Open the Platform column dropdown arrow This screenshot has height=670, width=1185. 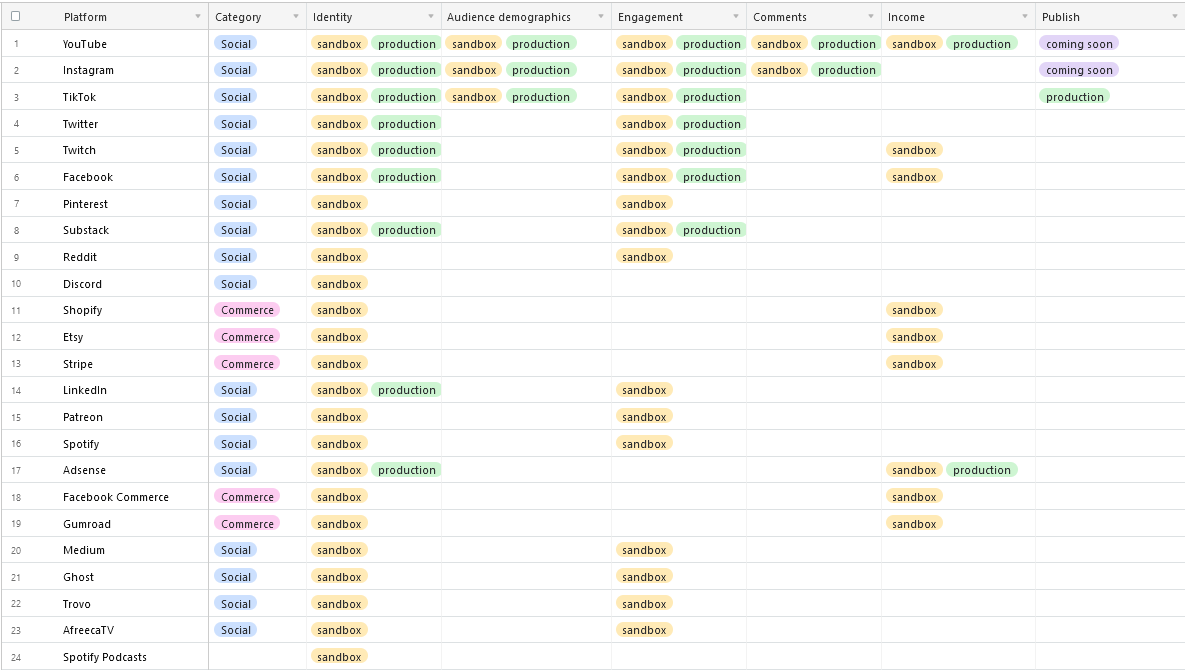(198, 17)
